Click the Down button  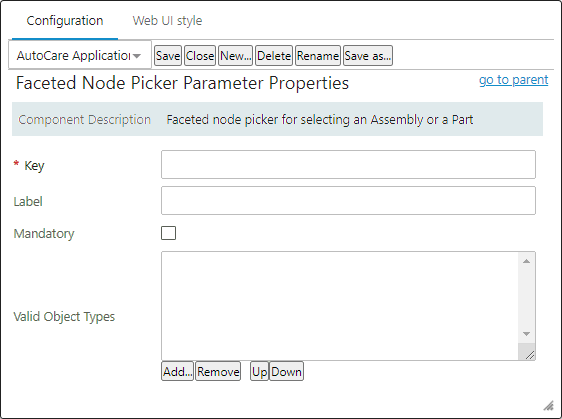(286, 371)
